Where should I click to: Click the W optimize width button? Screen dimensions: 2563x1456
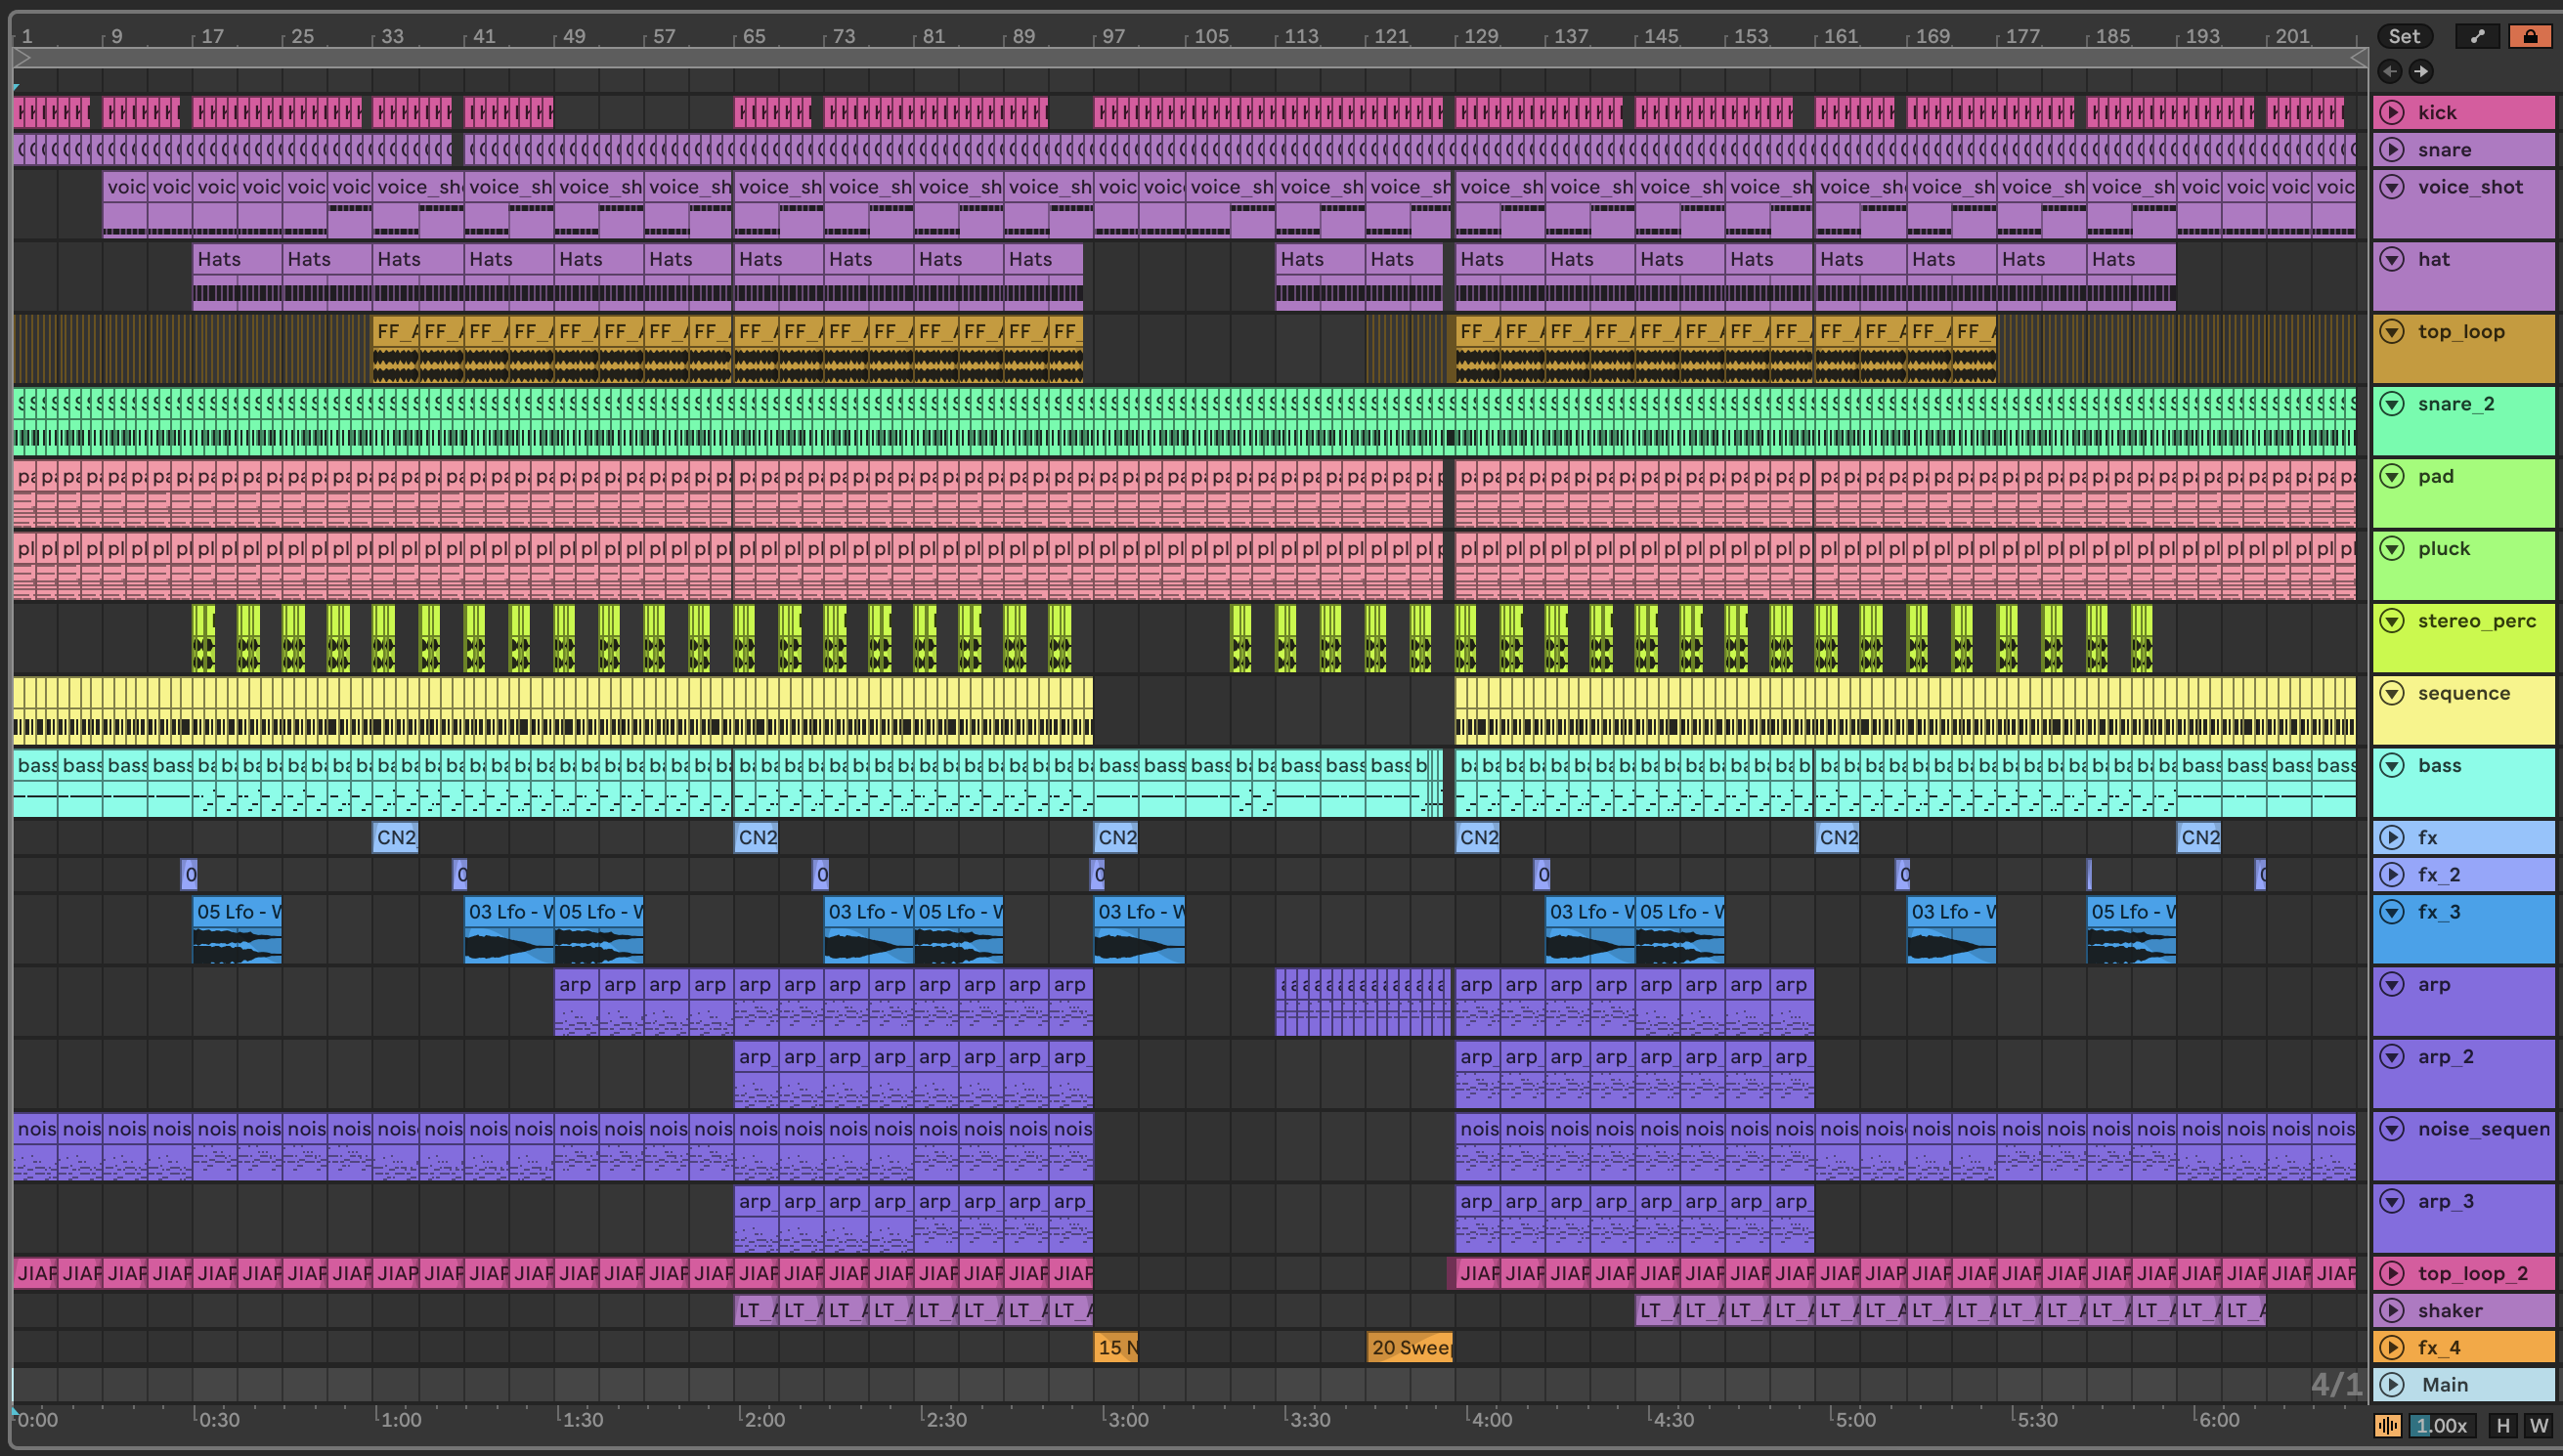tap(2538, 1426)
